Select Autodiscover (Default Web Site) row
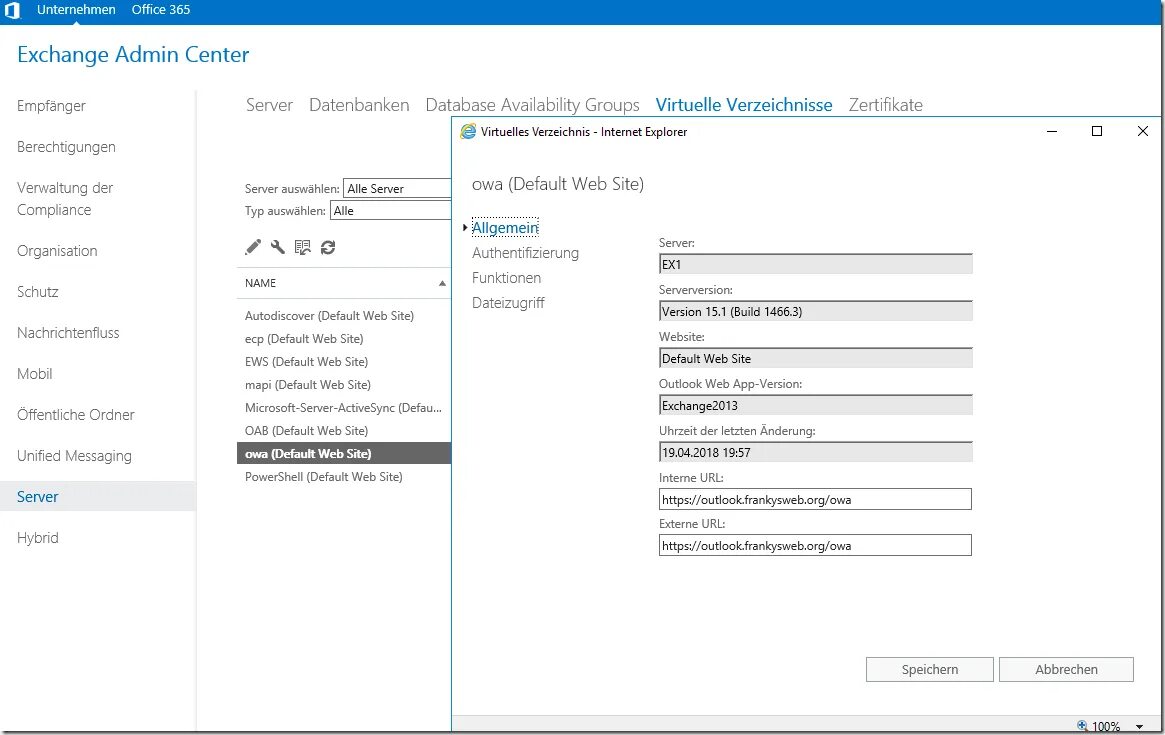The width and height of the screenshot is (1165, 735). [344, 316]
